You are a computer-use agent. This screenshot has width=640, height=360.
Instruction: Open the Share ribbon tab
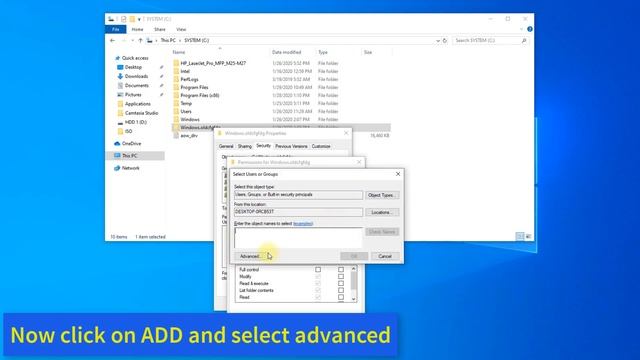(160, 29)
